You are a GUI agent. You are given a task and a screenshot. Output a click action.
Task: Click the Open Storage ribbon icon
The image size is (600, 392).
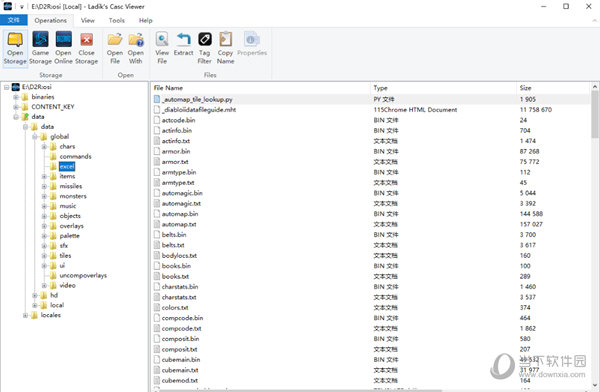coord(15,48)
